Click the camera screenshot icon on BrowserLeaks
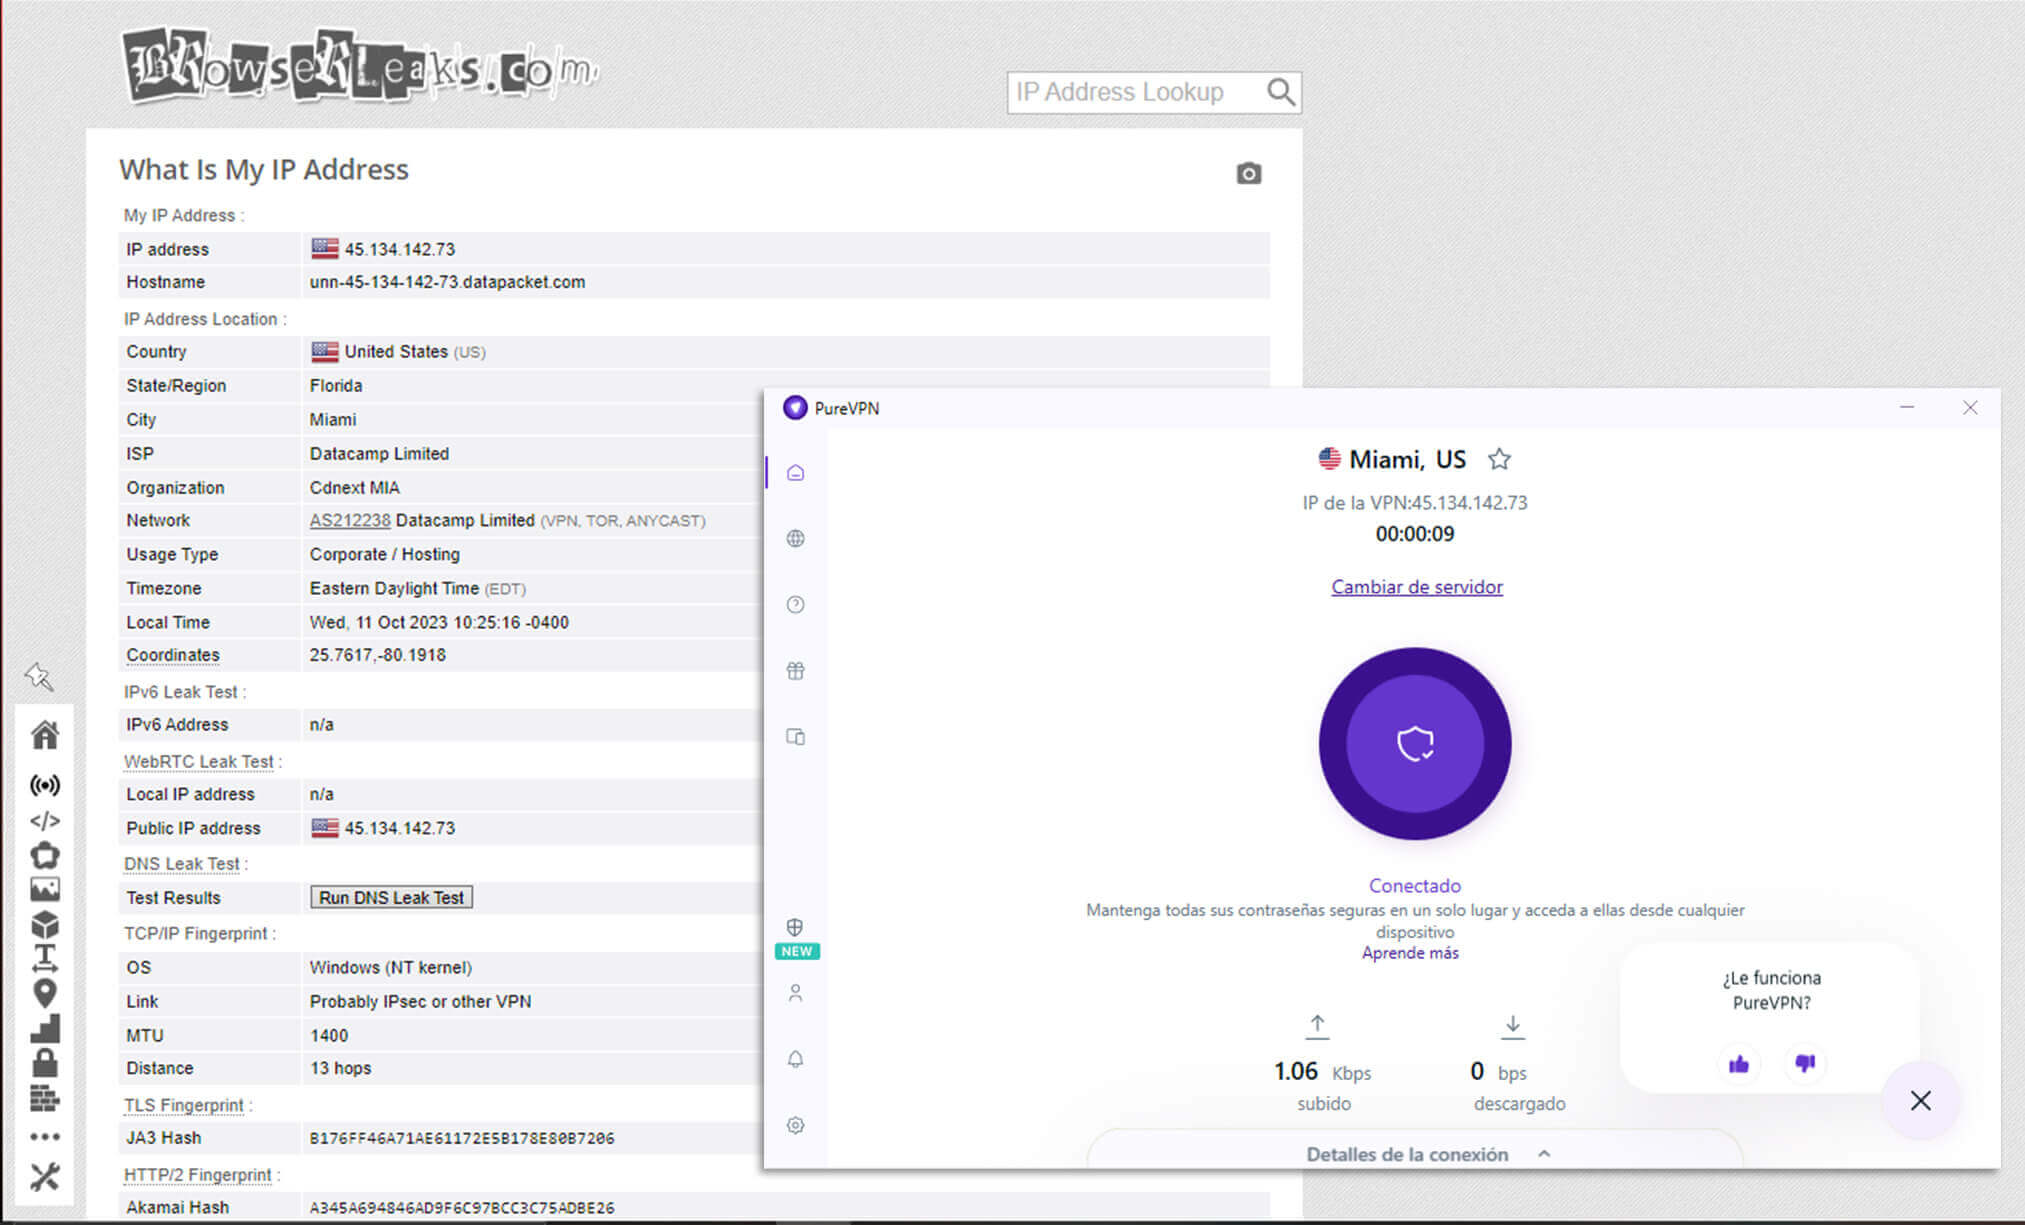2025x1225 pixels. tap(1248, 173)
